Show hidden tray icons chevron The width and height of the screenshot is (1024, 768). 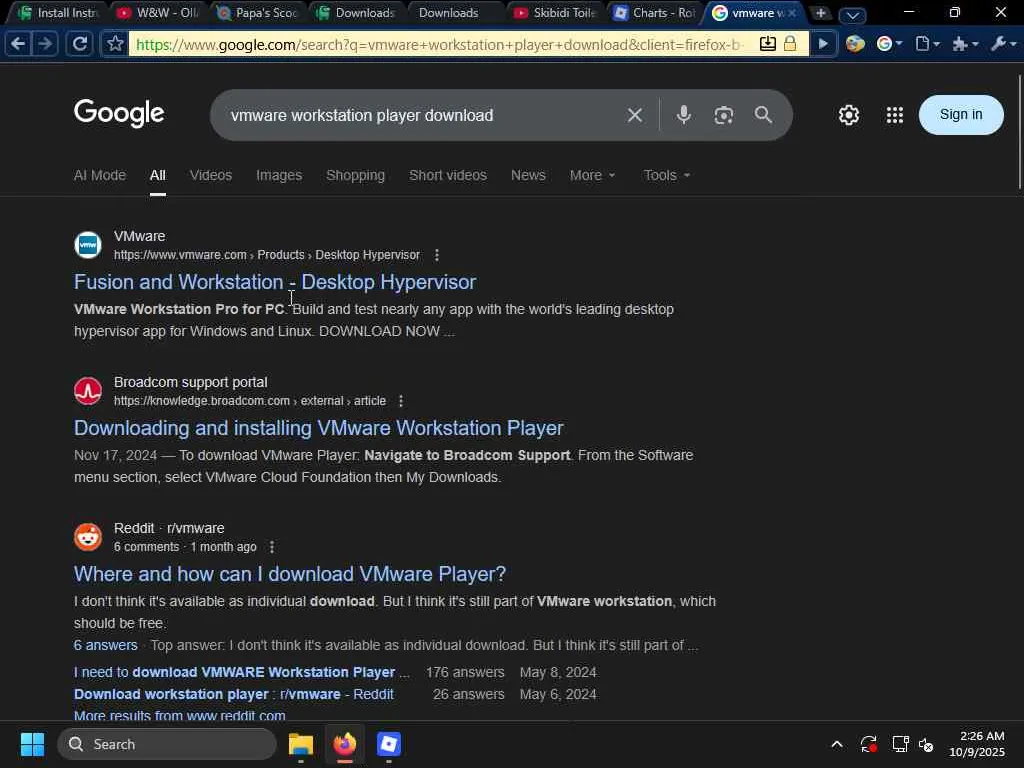[837, 744]
